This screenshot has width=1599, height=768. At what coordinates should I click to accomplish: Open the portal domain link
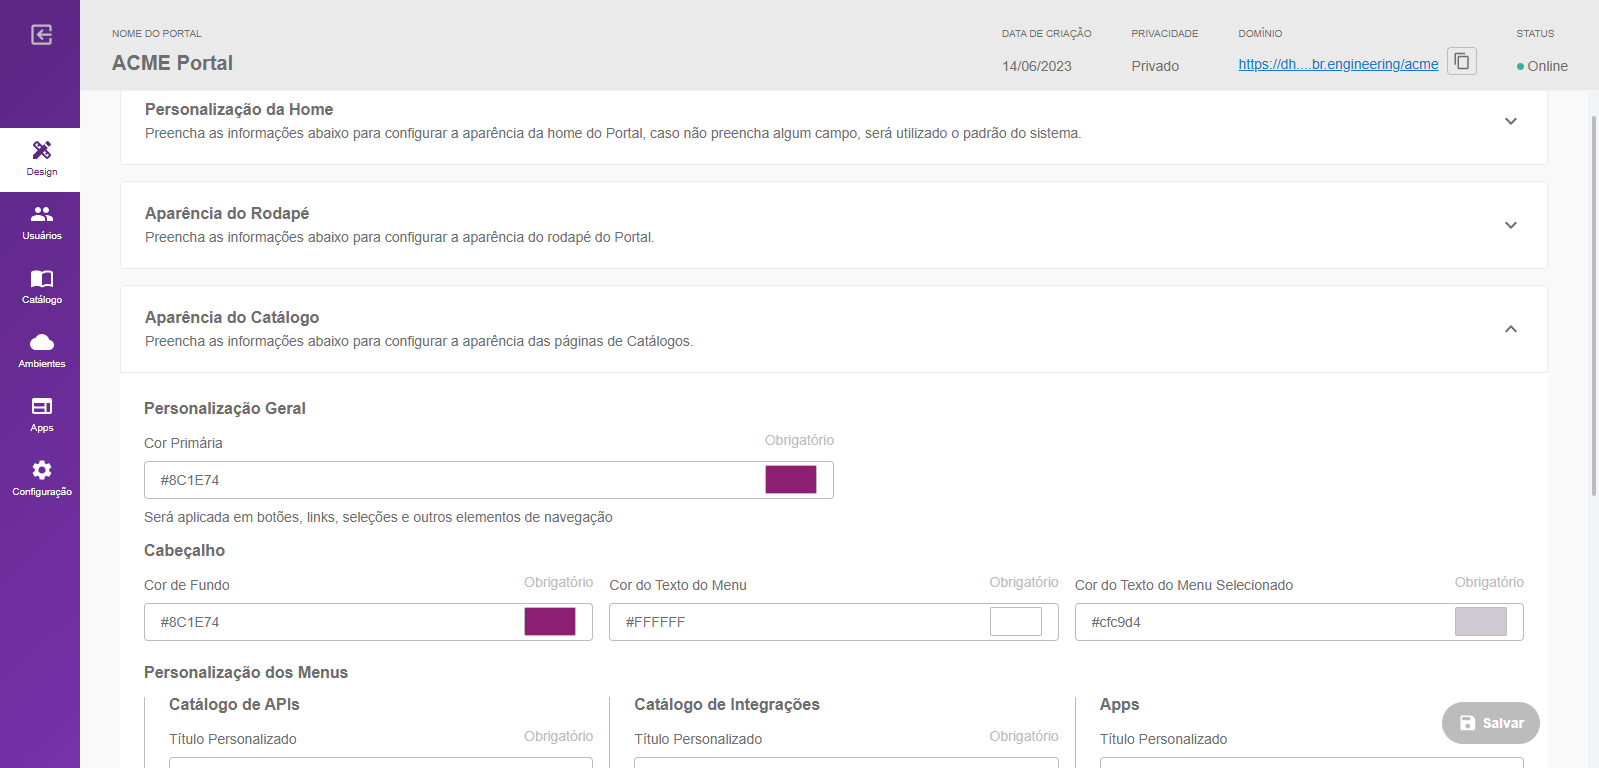(1337, 64)
